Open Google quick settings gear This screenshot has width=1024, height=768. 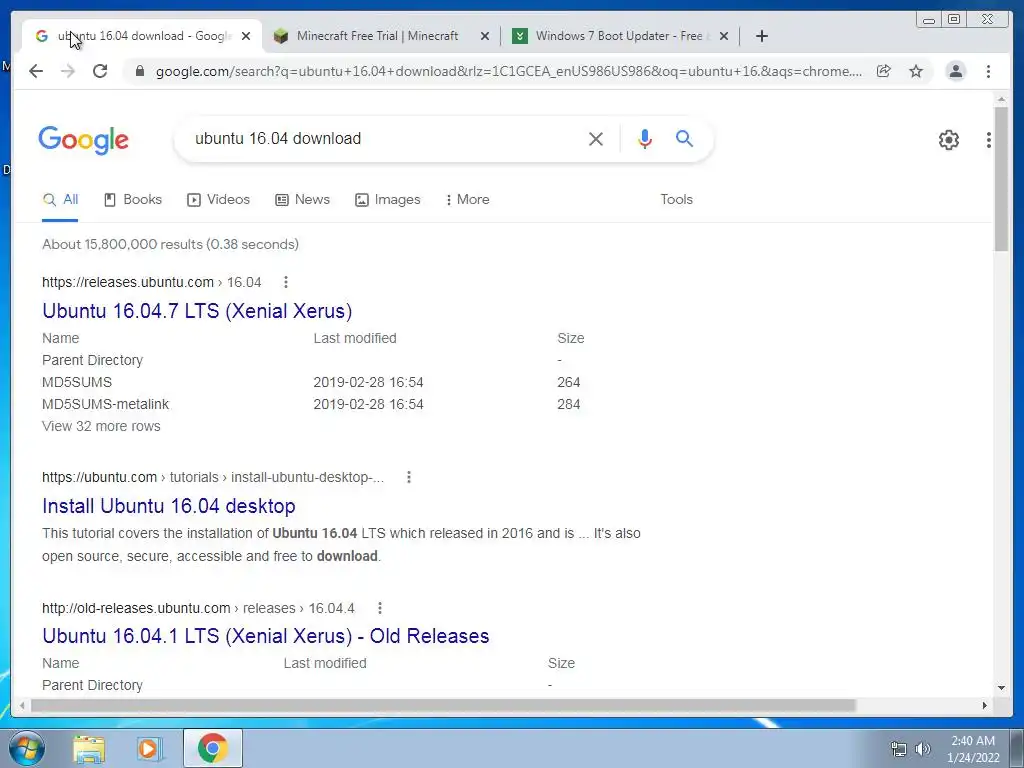pyautogui.click(x=949, y=139)
